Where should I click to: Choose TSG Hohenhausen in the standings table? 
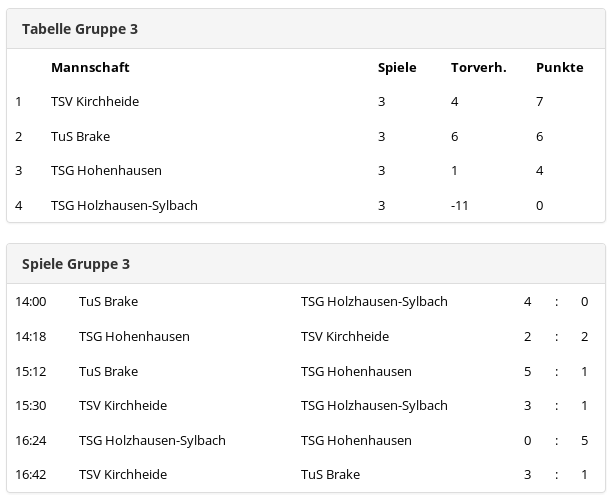(x=106, y=171)
